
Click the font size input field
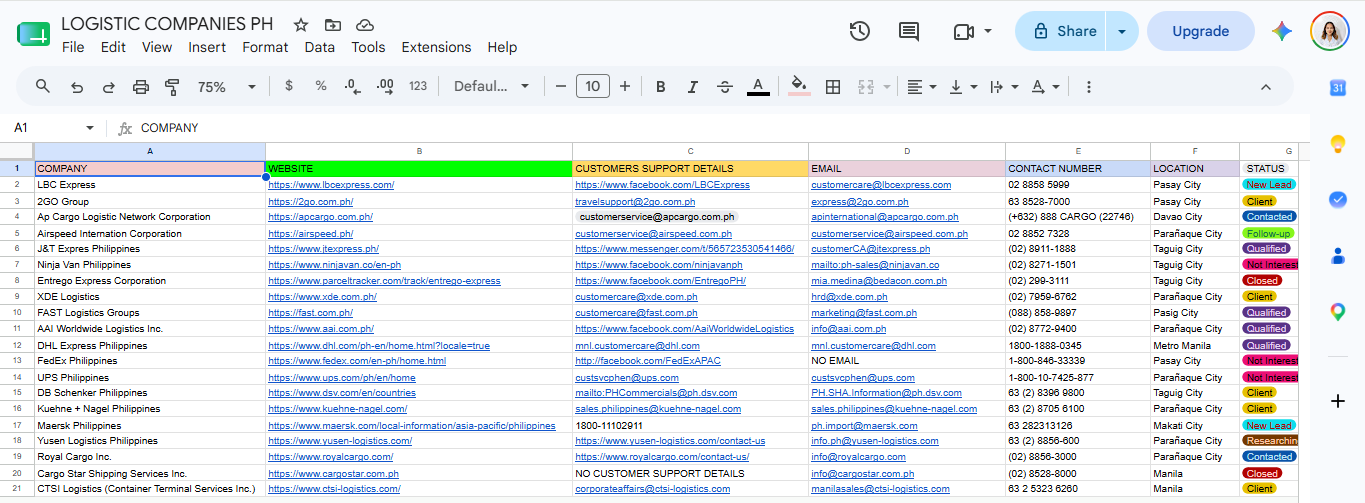click(593, 87)
